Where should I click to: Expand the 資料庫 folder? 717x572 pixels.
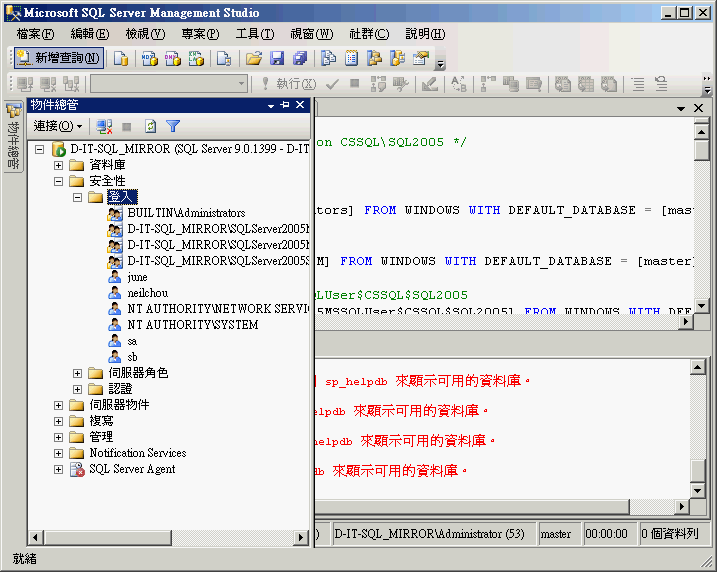click(x=59, y=165)
